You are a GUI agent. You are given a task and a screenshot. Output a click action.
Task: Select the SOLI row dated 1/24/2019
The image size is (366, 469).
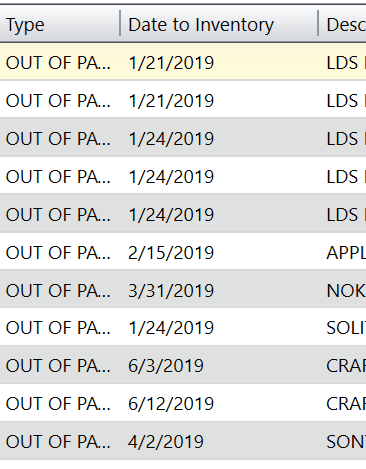click(183, 328)
